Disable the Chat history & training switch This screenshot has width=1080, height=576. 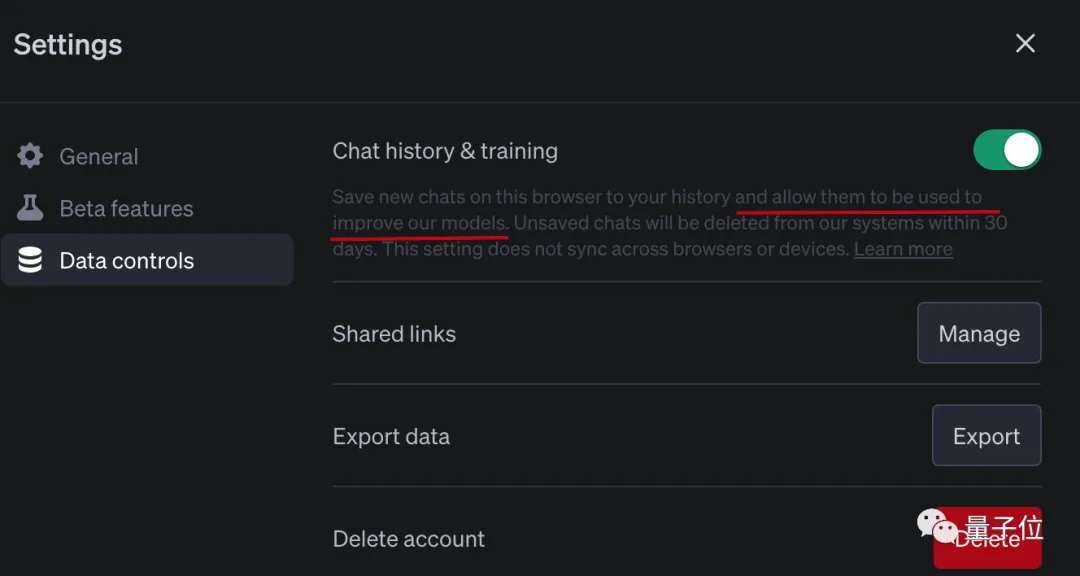tap(1007, 150)
